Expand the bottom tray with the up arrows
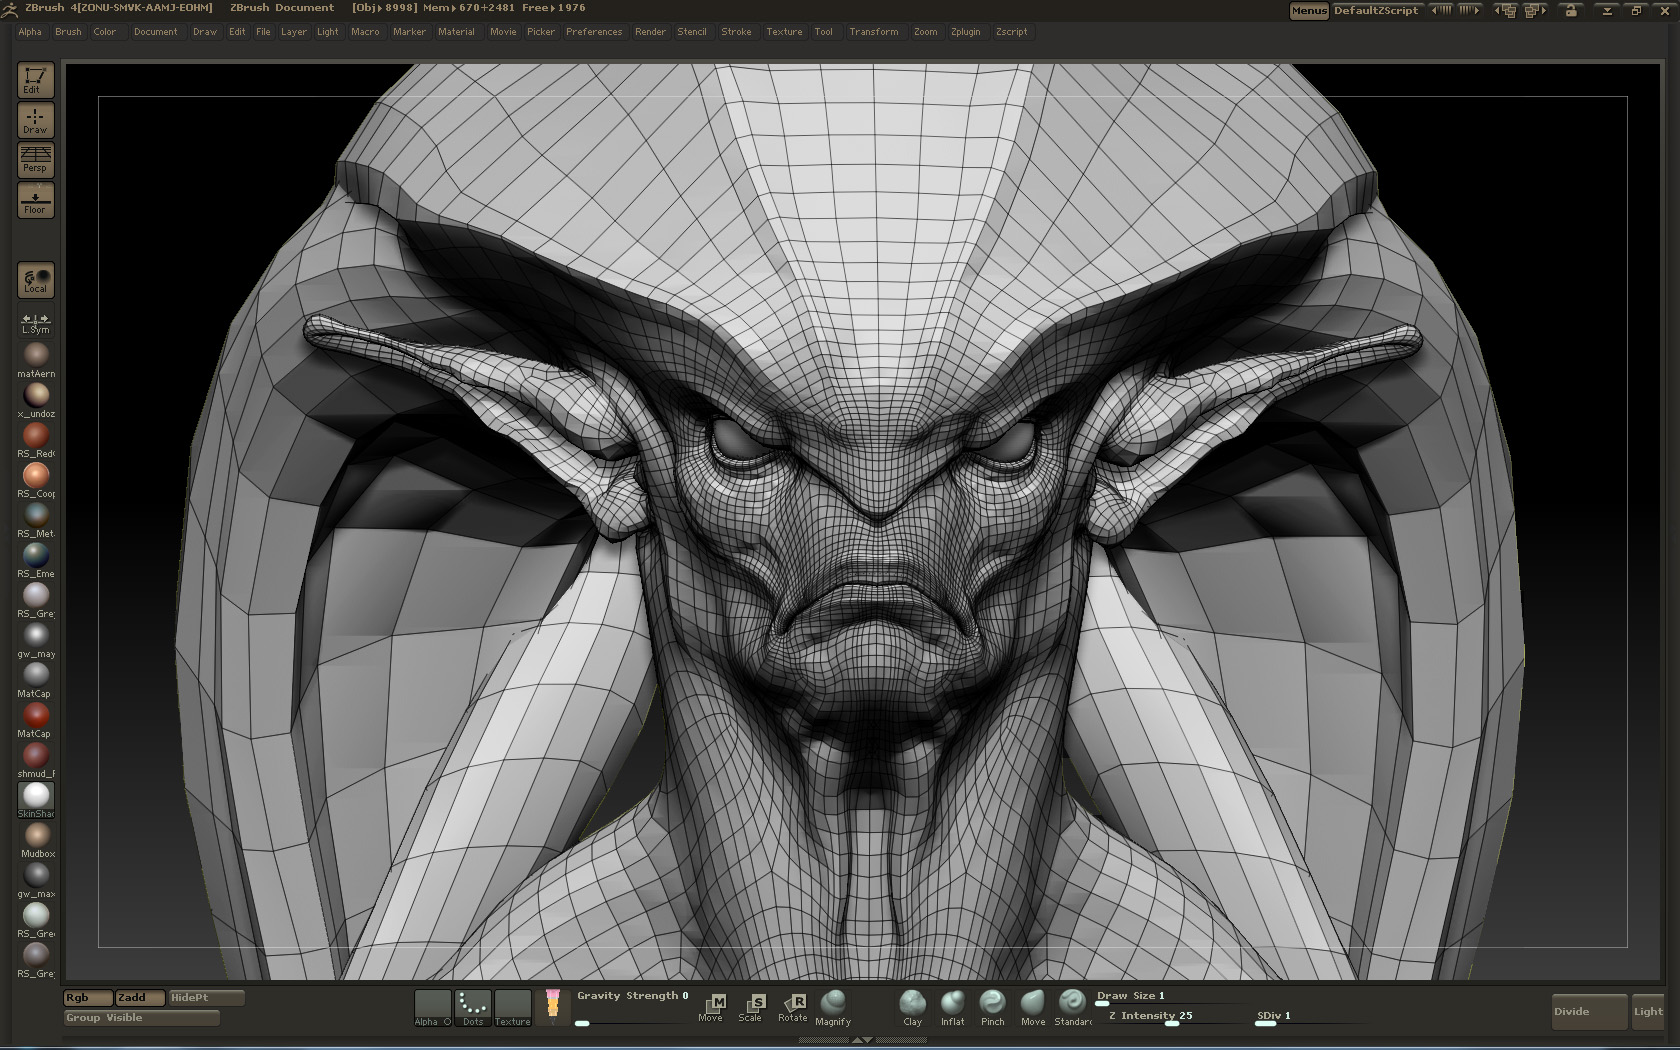The width and height of the screenshot is (1680, 1050). point(860,1041)
